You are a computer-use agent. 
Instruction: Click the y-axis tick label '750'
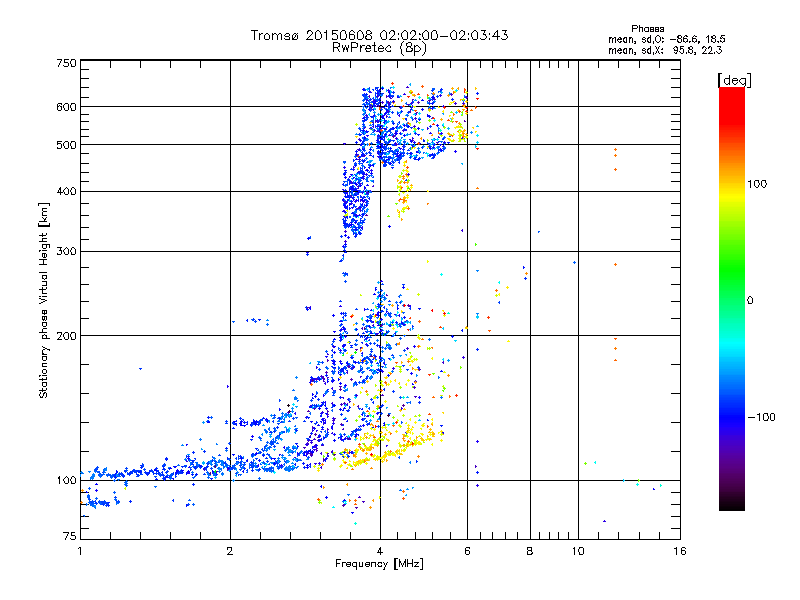point(67,63)
